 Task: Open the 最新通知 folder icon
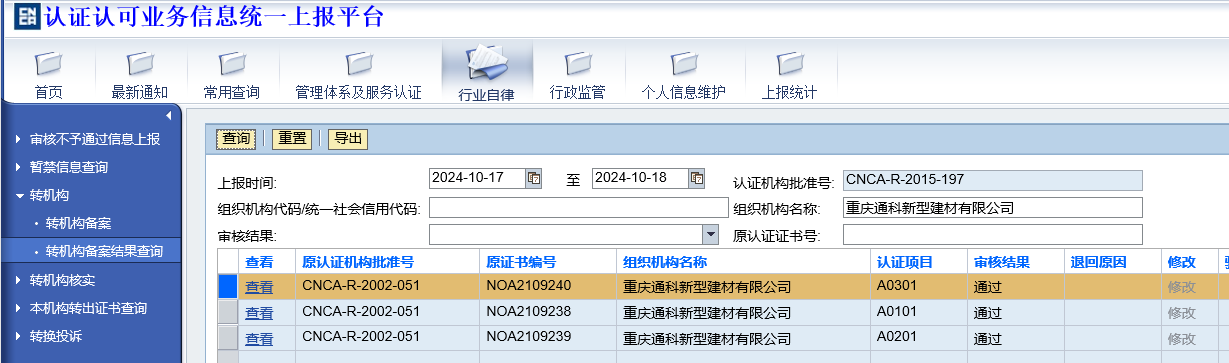click(140, 64)
